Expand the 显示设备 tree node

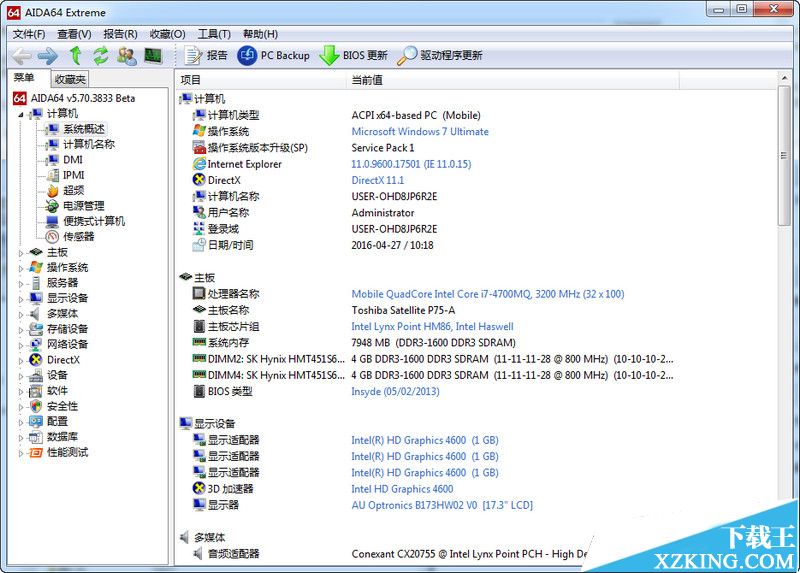[x=21, y=299]
